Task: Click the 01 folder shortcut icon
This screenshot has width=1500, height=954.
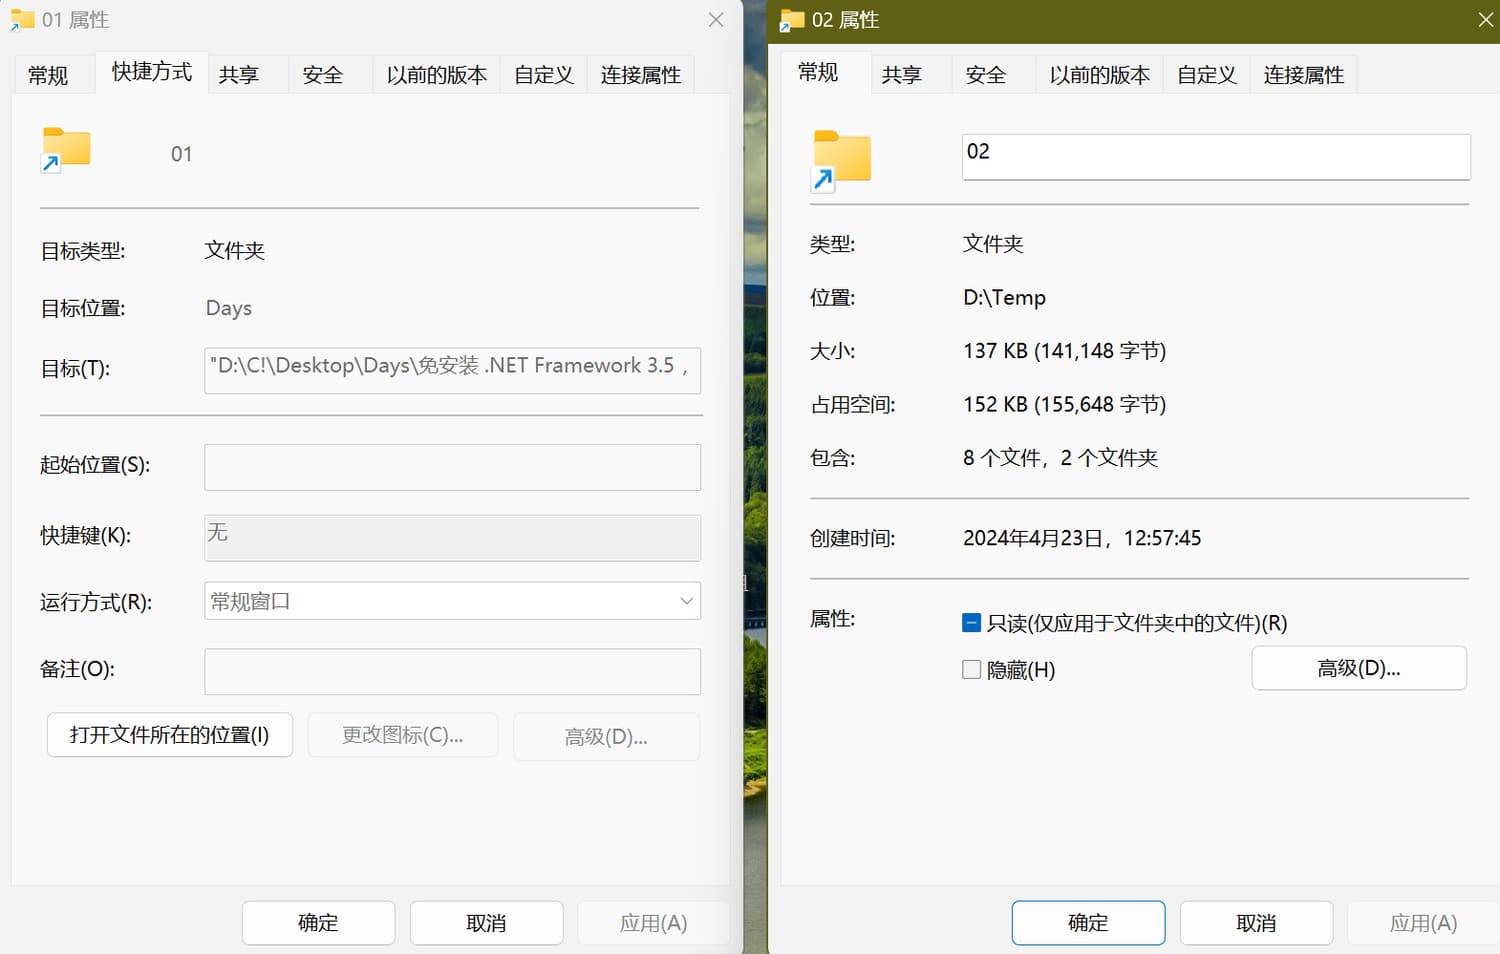Action: pyautogui.click(x=66, y=150)
